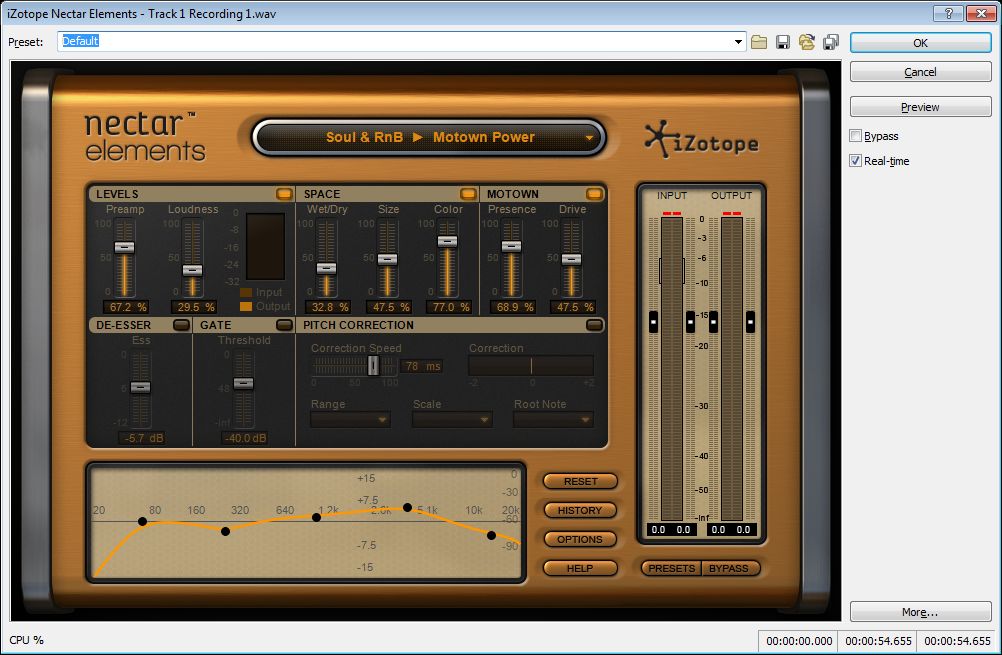The width and height of the screenshot is (1002, 655).
Task: Click the CPU % status bar label
Action: coord(26,640)
